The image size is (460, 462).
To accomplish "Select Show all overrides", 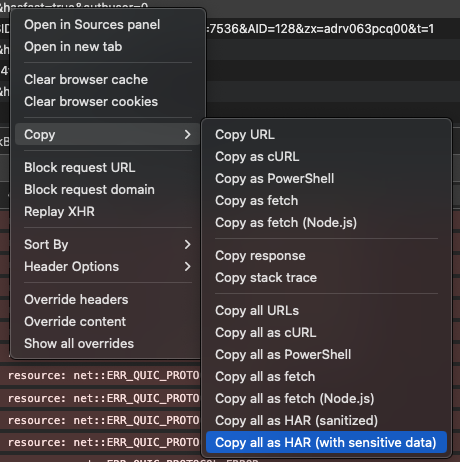I will pyautogui.click(x=79, y=343).
